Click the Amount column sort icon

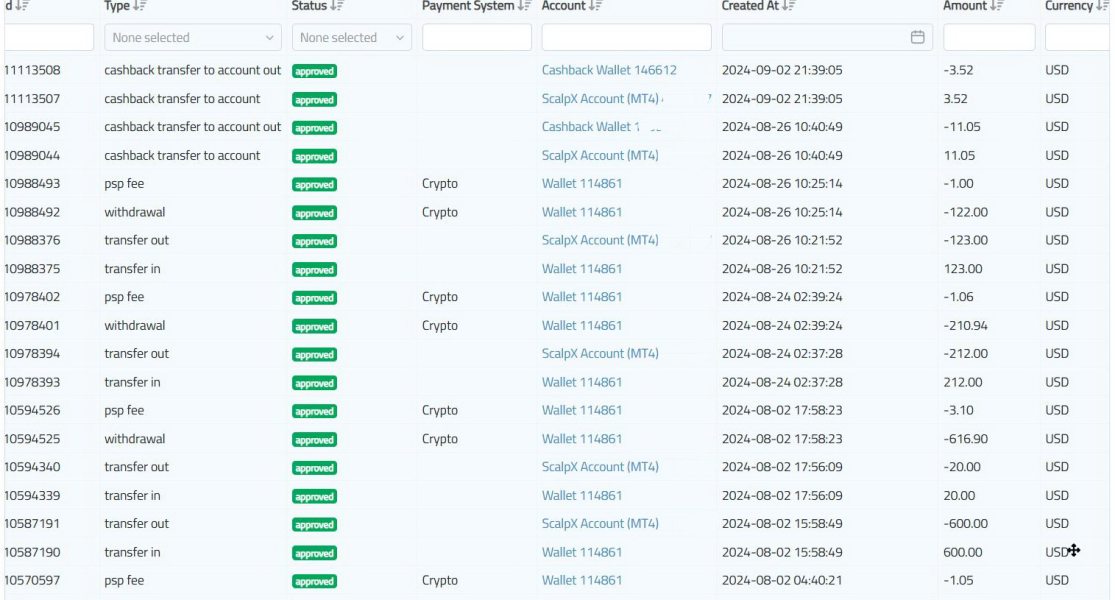pyautogui.click(x=995, y=7)
